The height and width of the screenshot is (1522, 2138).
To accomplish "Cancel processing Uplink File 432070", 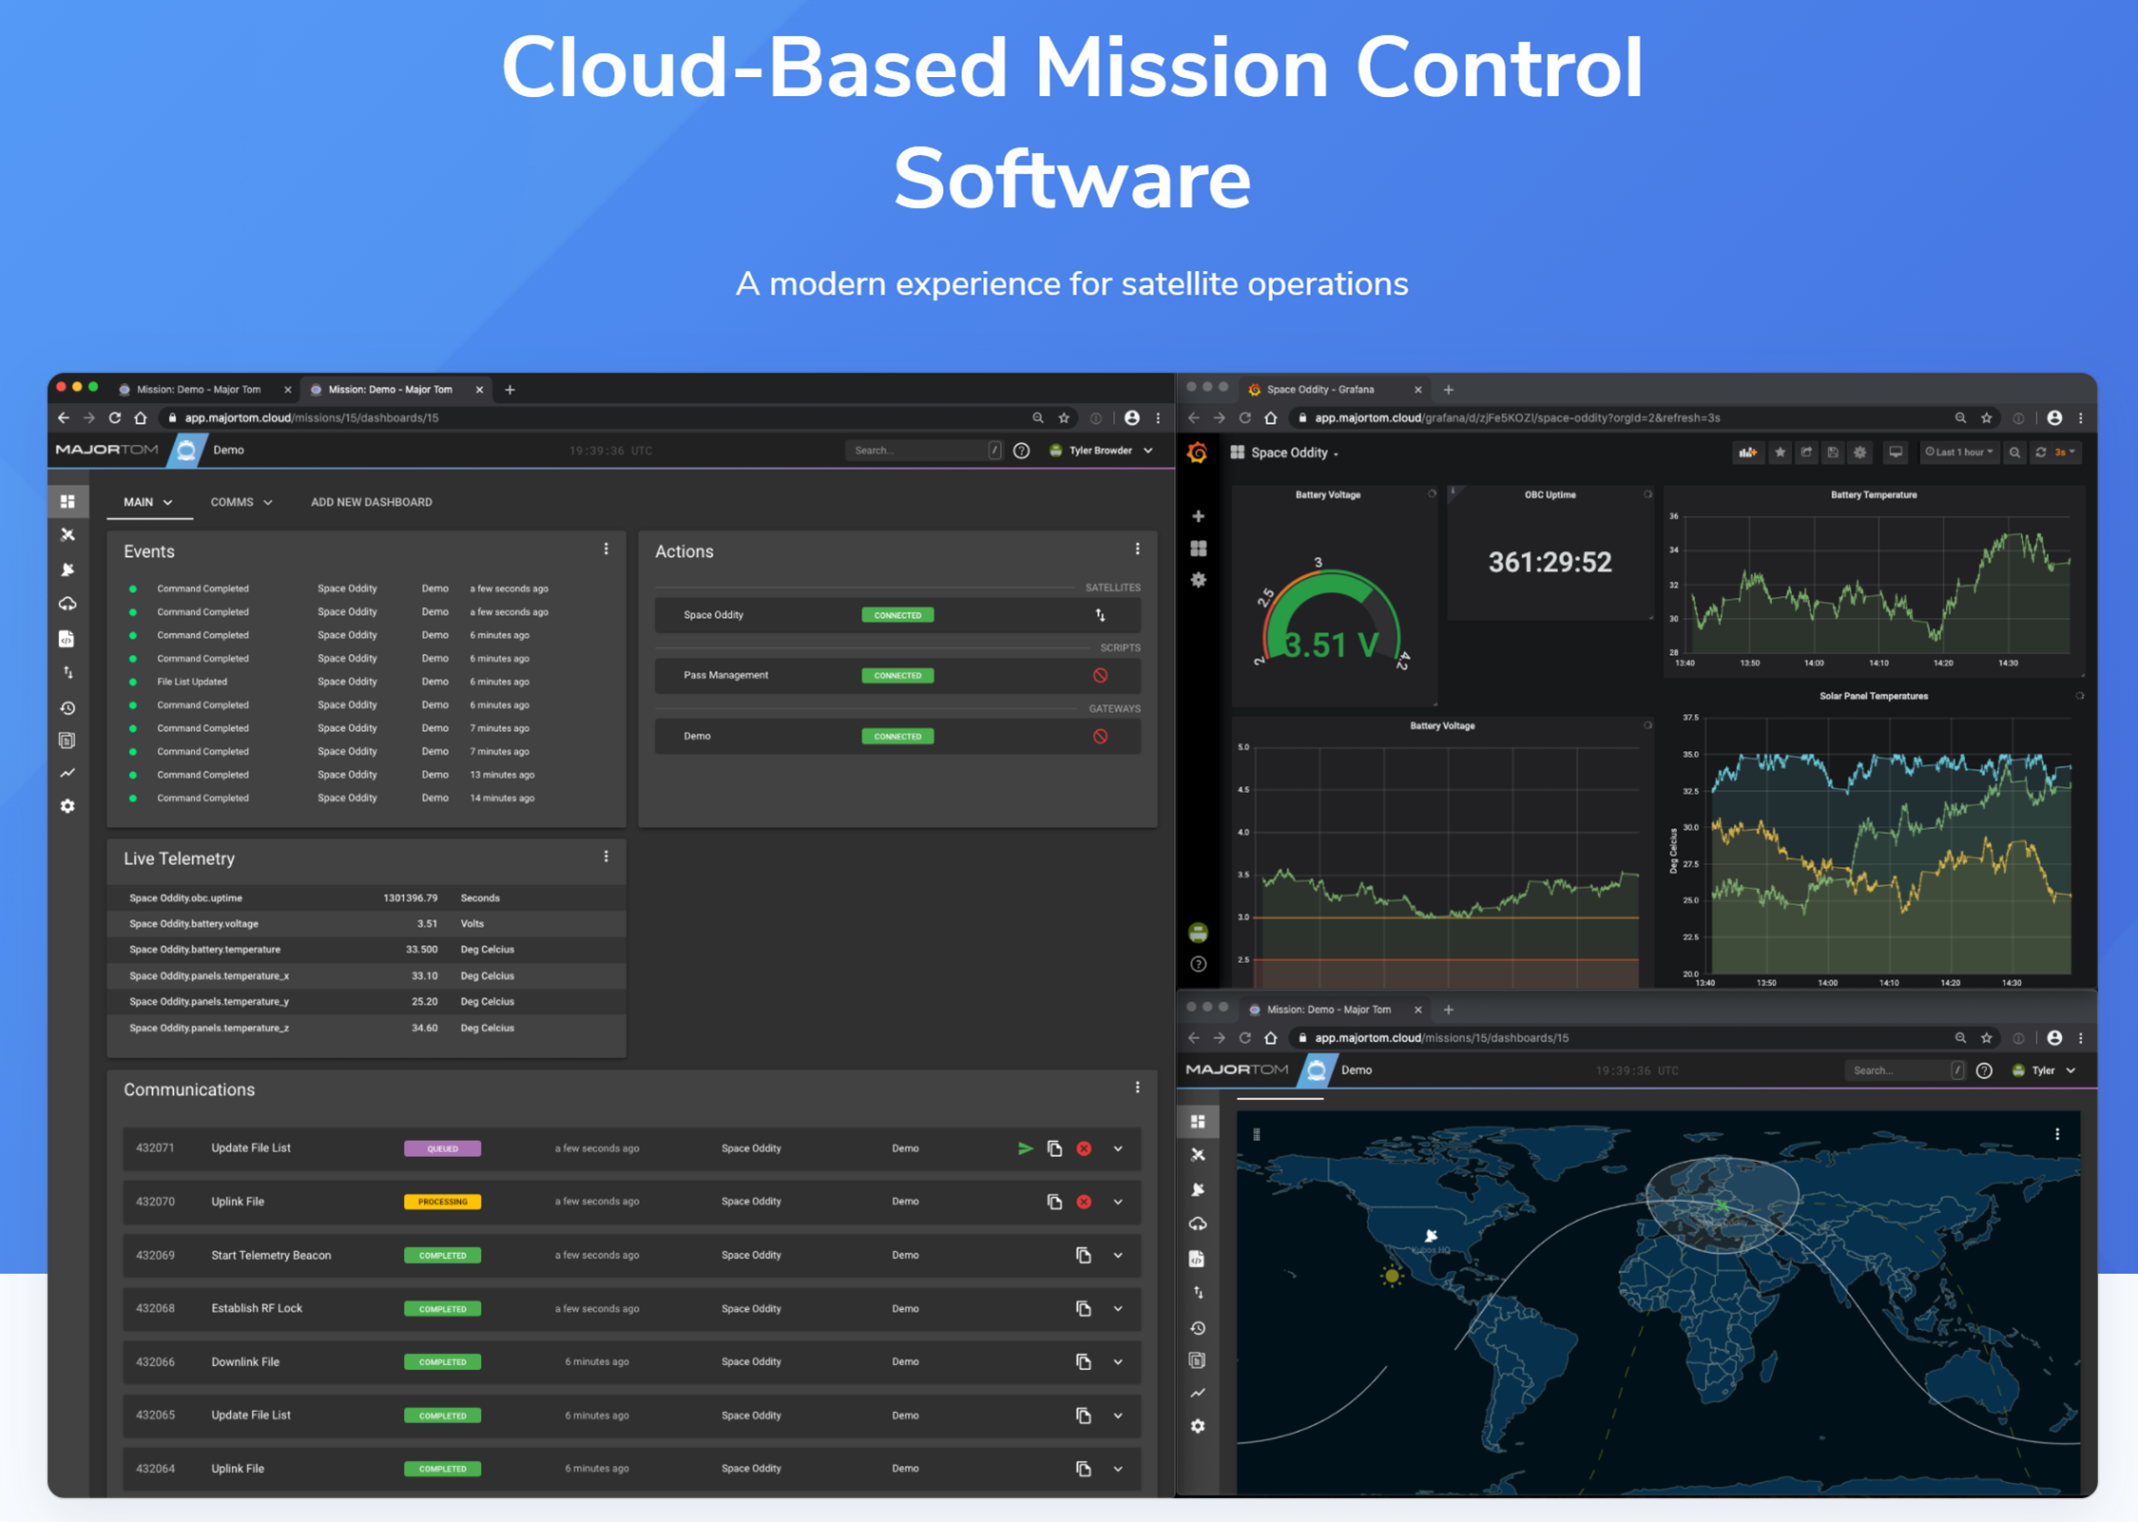I will tap(1084, 1202).
